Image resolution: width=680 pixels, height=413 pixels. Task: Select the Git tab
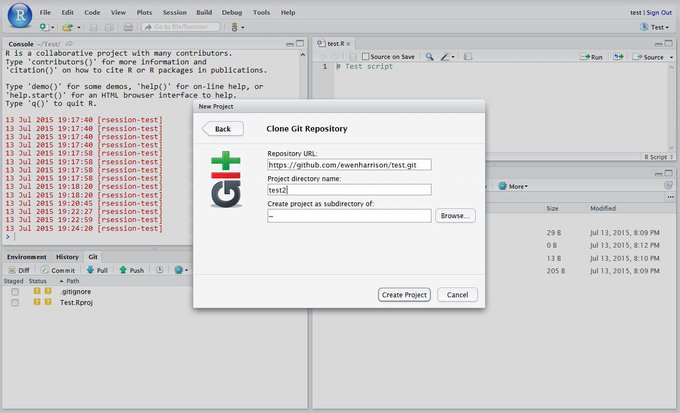pyautogui.click(x=93, y=257)
